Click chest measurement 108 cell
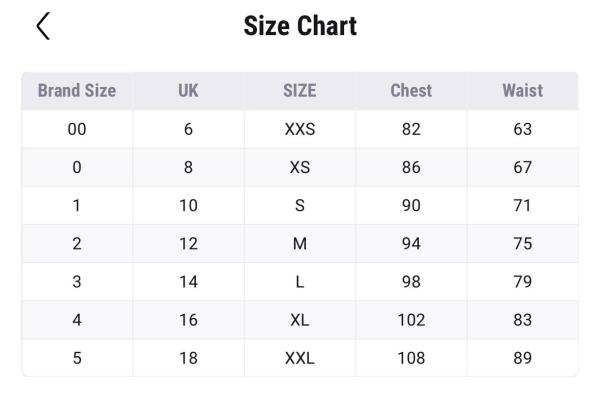Image resolution: width=600 pixels, height=406 pixels. [x=411, y=358]
